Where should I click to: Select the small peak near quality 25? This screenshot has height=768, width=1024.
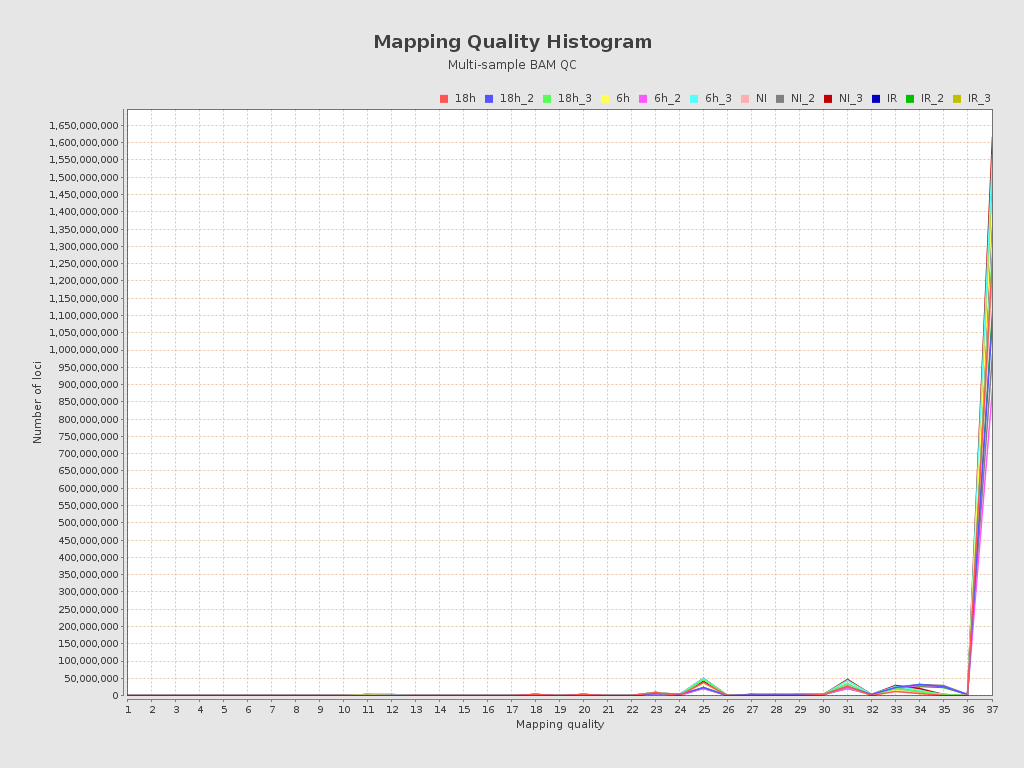[x=705, y=680]
